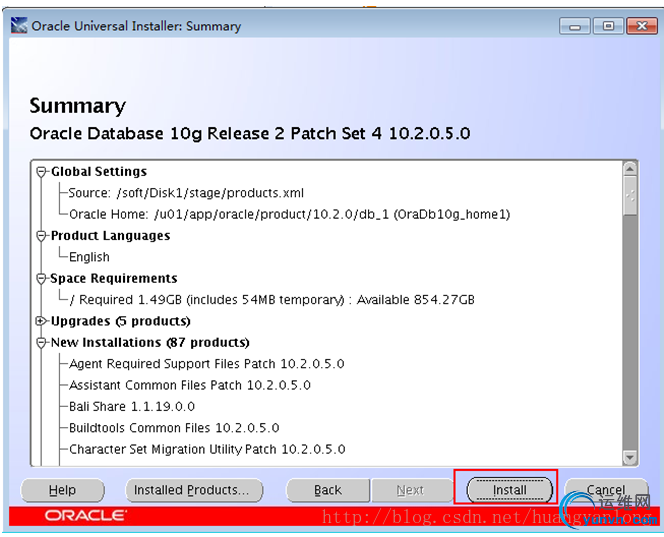Select Bali Share 1.1.19.0.0 row

point(132,407)
